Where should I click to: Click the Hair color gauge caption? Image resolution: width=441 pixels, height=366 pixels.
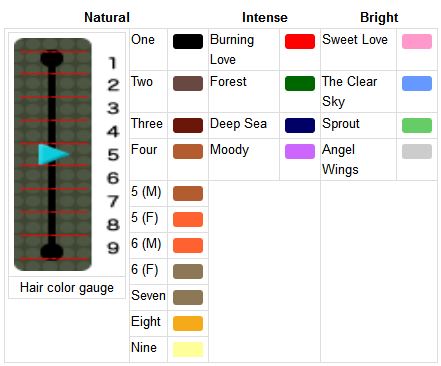coord(67,288)
